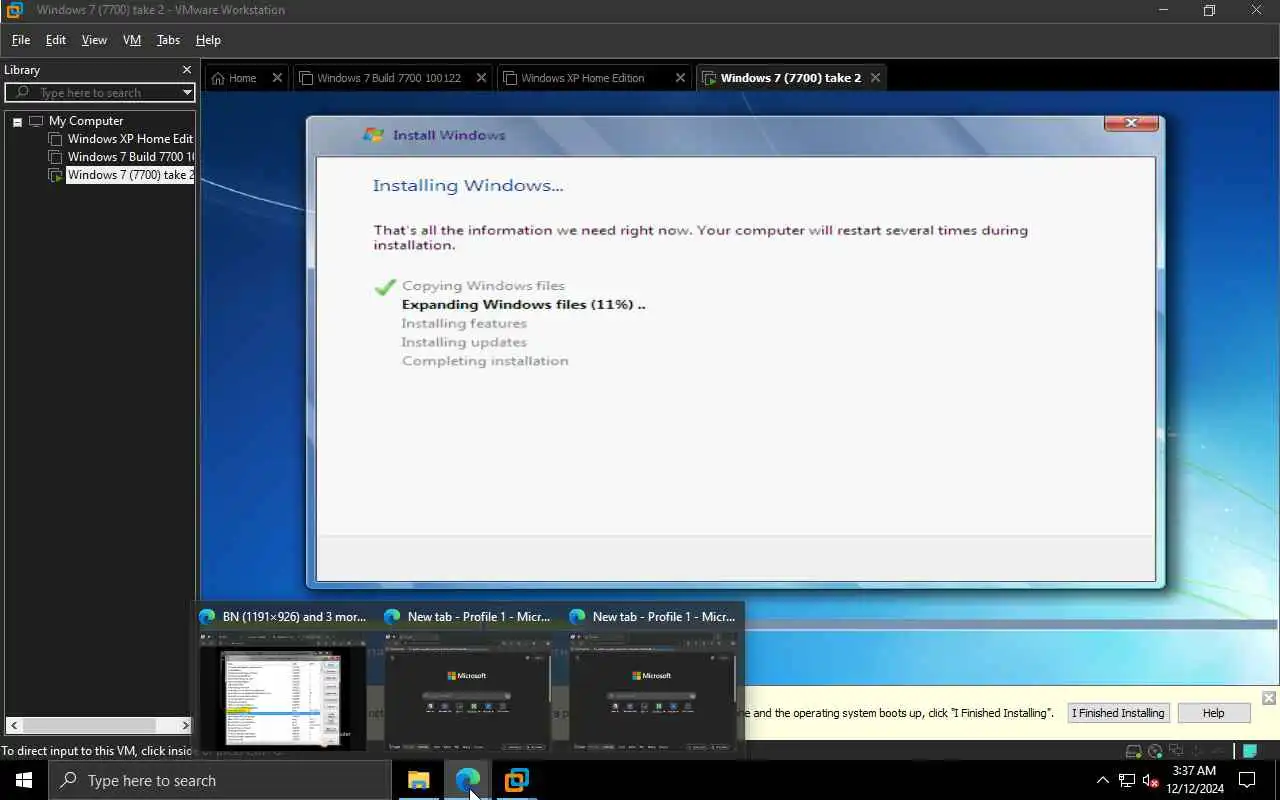The width and height of the screenshot is (1280, 800).
Task: Click the I Finished Installing button
Action: pyautogui.click(x=1118, y=713)
